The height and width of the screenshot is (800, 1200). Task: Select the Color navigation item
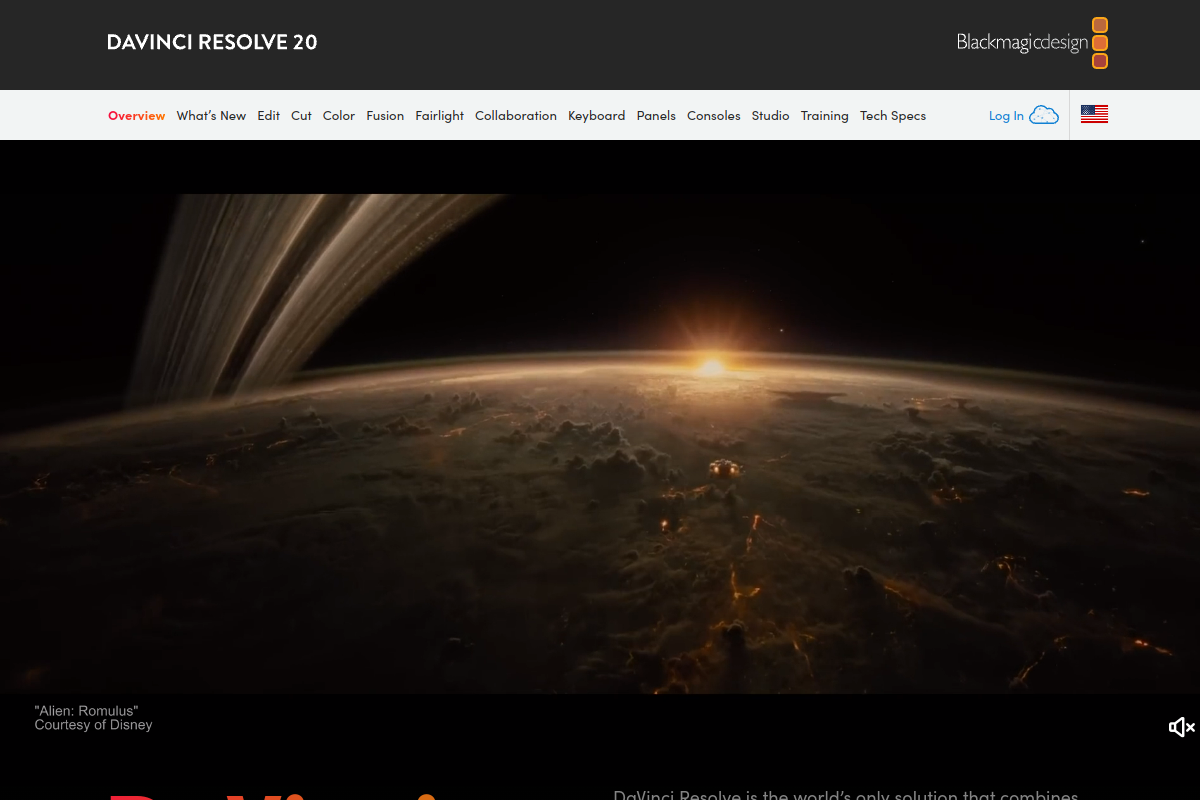click(338, 115)
